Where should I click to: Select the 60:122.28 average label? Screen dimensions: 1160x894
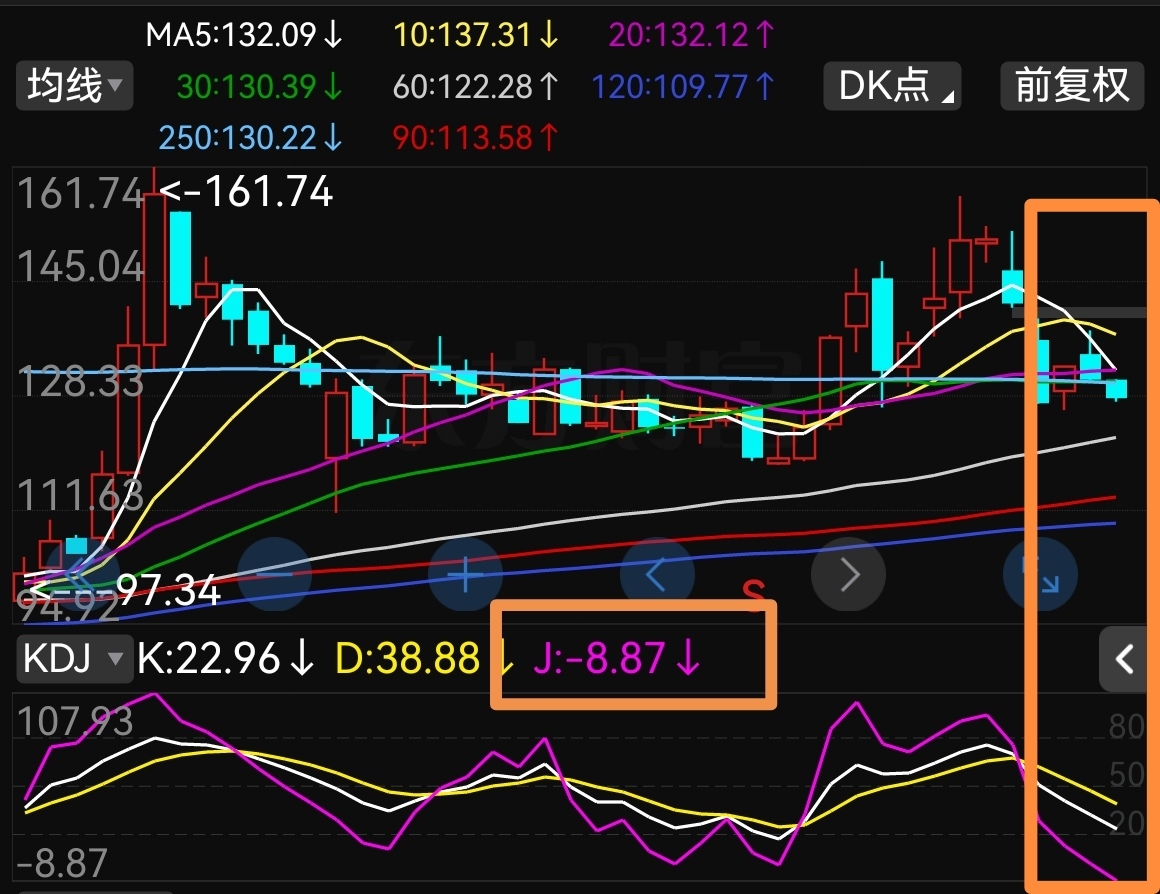[x=476, y=87]
